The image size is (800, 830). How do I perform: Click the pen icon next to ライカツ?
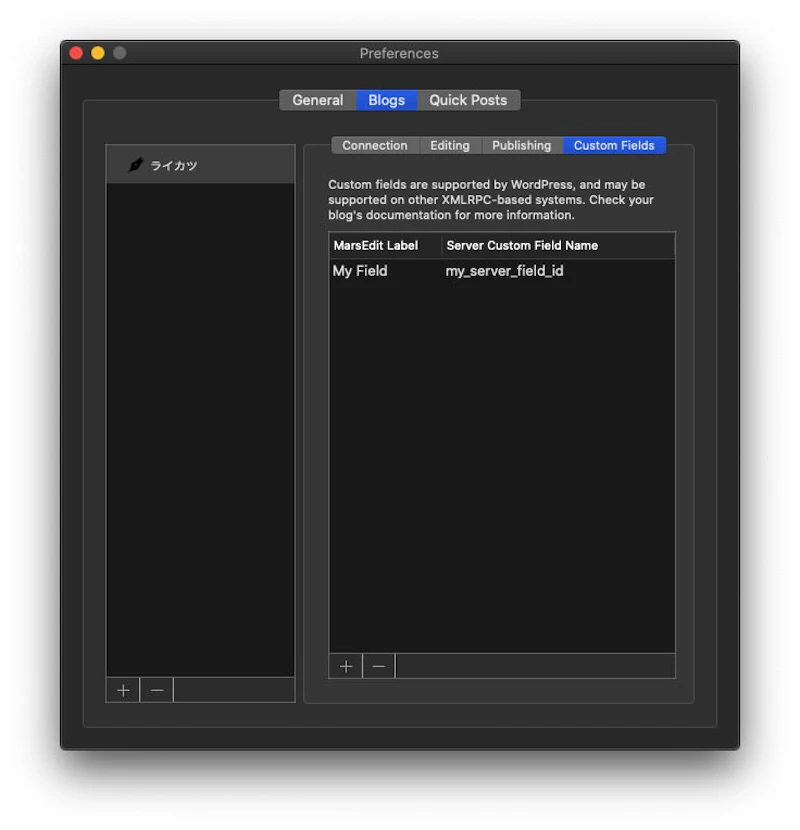pos(136,165)
